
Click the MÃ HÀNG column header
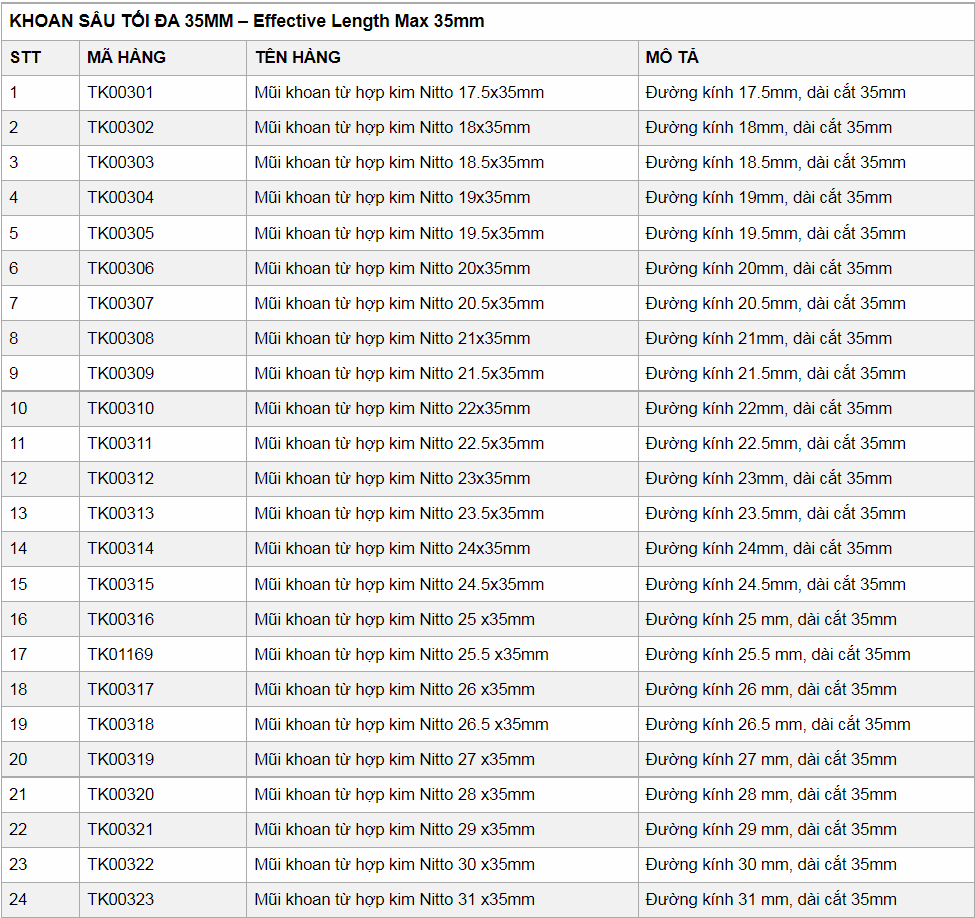click(126, 57)
